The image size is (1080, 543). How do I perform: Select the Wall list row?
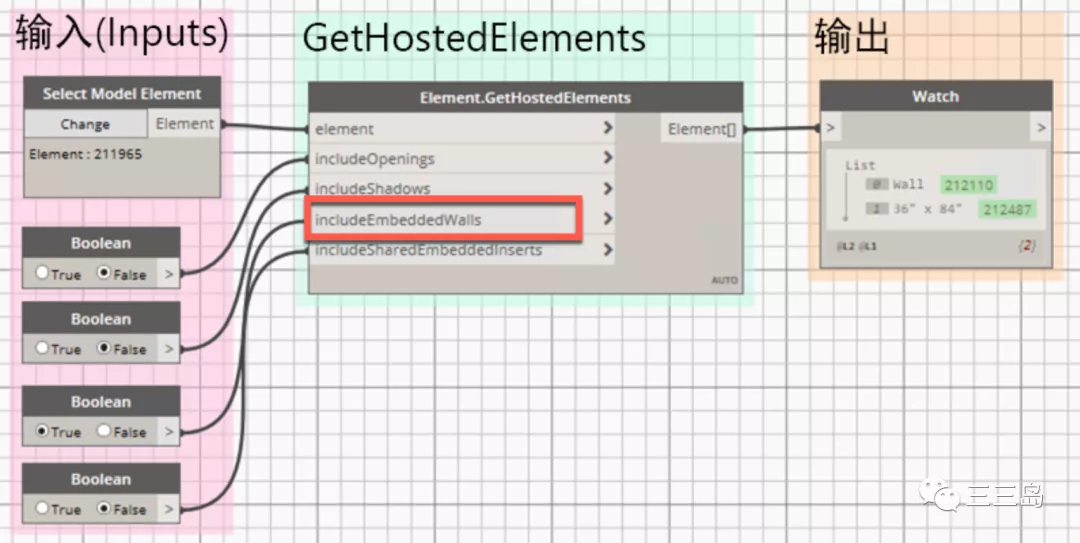[x=931, y=185]
